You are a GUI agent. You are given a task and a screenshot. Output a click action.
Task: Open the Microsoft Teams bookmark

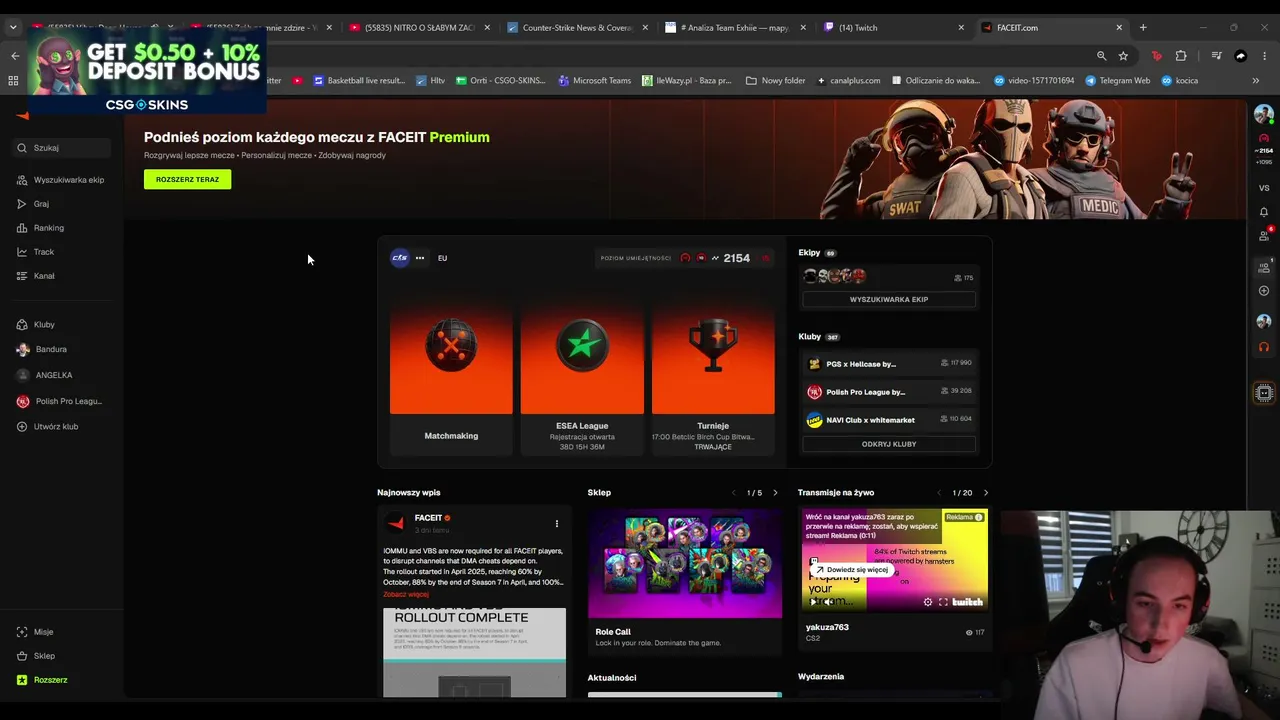click(594, 81)
